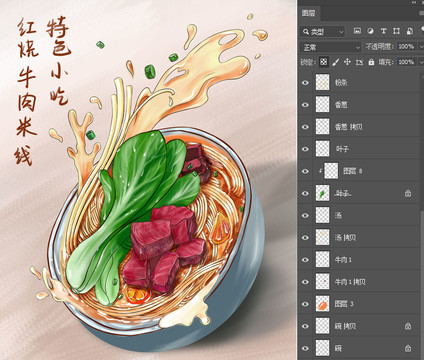Open the 正常 blend mode dropdown
Screen dimensions: 424x360
330,47
